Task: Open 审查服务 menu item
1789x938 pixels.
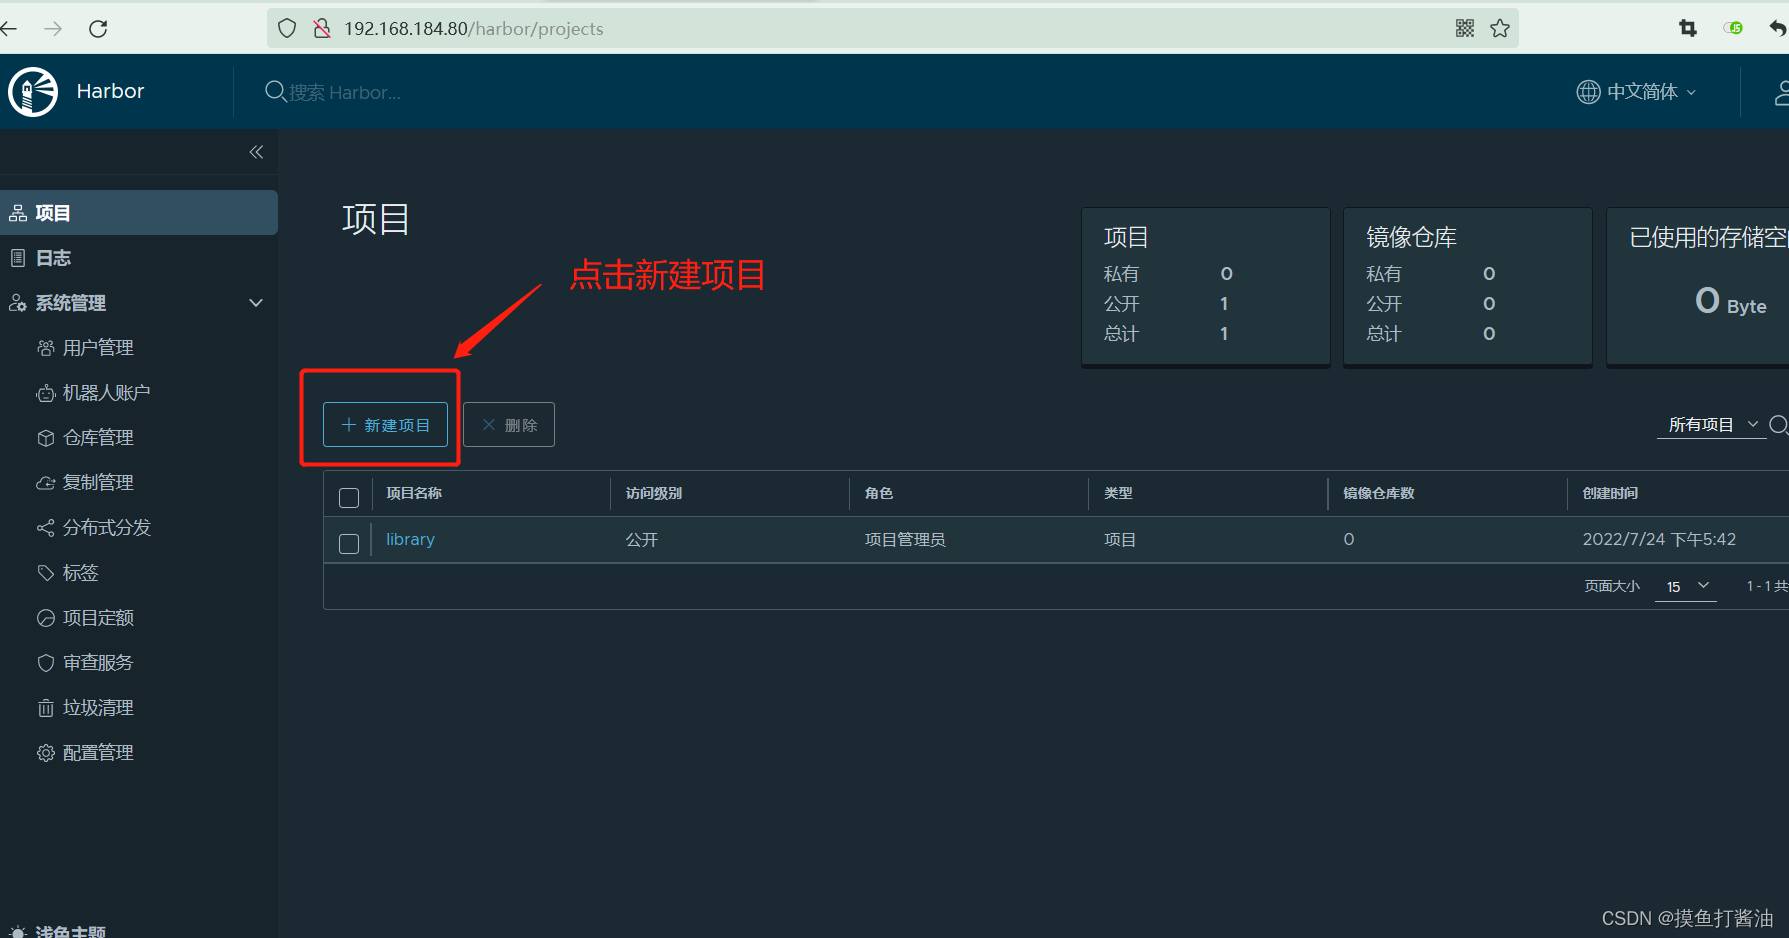Action: 98,663
